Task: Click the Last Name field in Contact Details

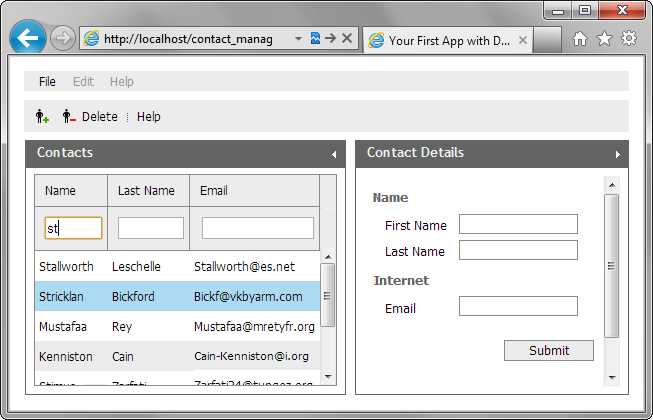Action: pyautogui.click(x=518, y=250)
